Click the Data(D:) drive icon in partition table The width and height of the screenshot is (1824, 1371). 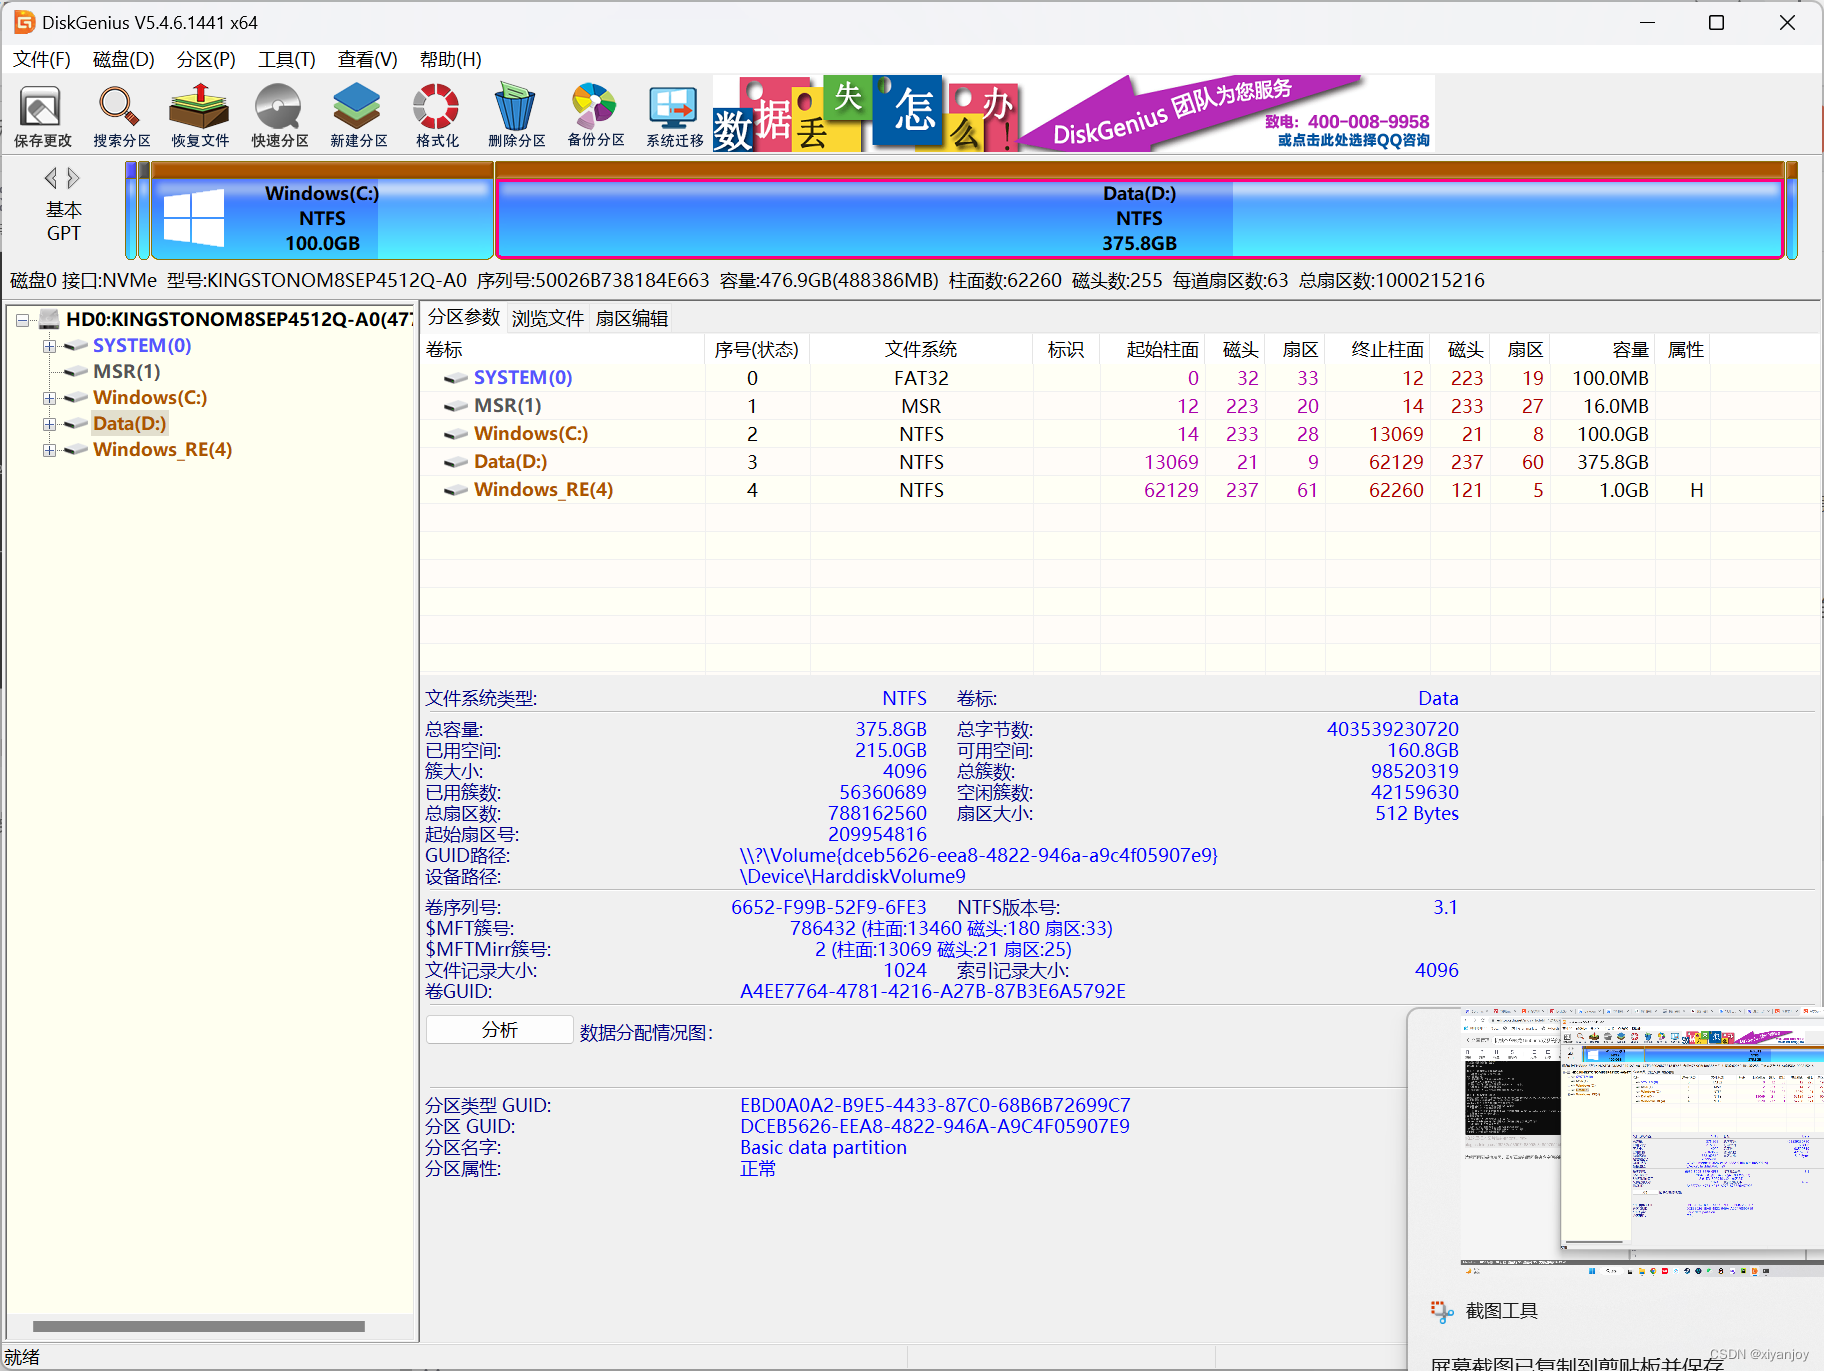coord(456,462)
